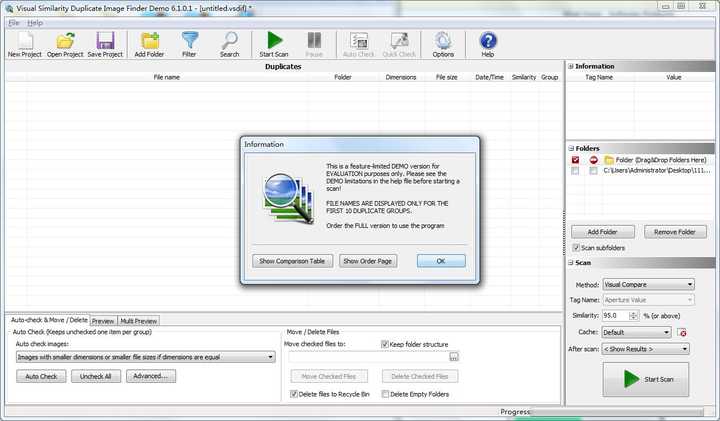Click Show Order Page button

(368, 261)
